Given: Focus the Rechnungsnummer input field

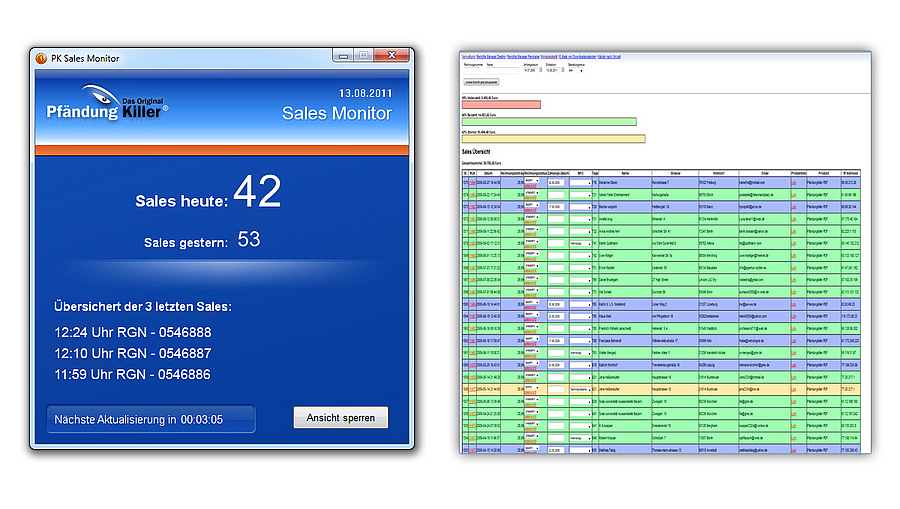Looking at the screenshot, I should (x=472, y=71).
